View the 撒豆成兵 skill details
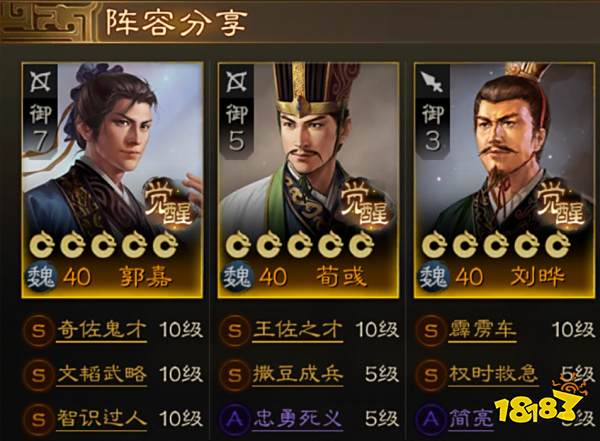600x441 pixels. 298,374
